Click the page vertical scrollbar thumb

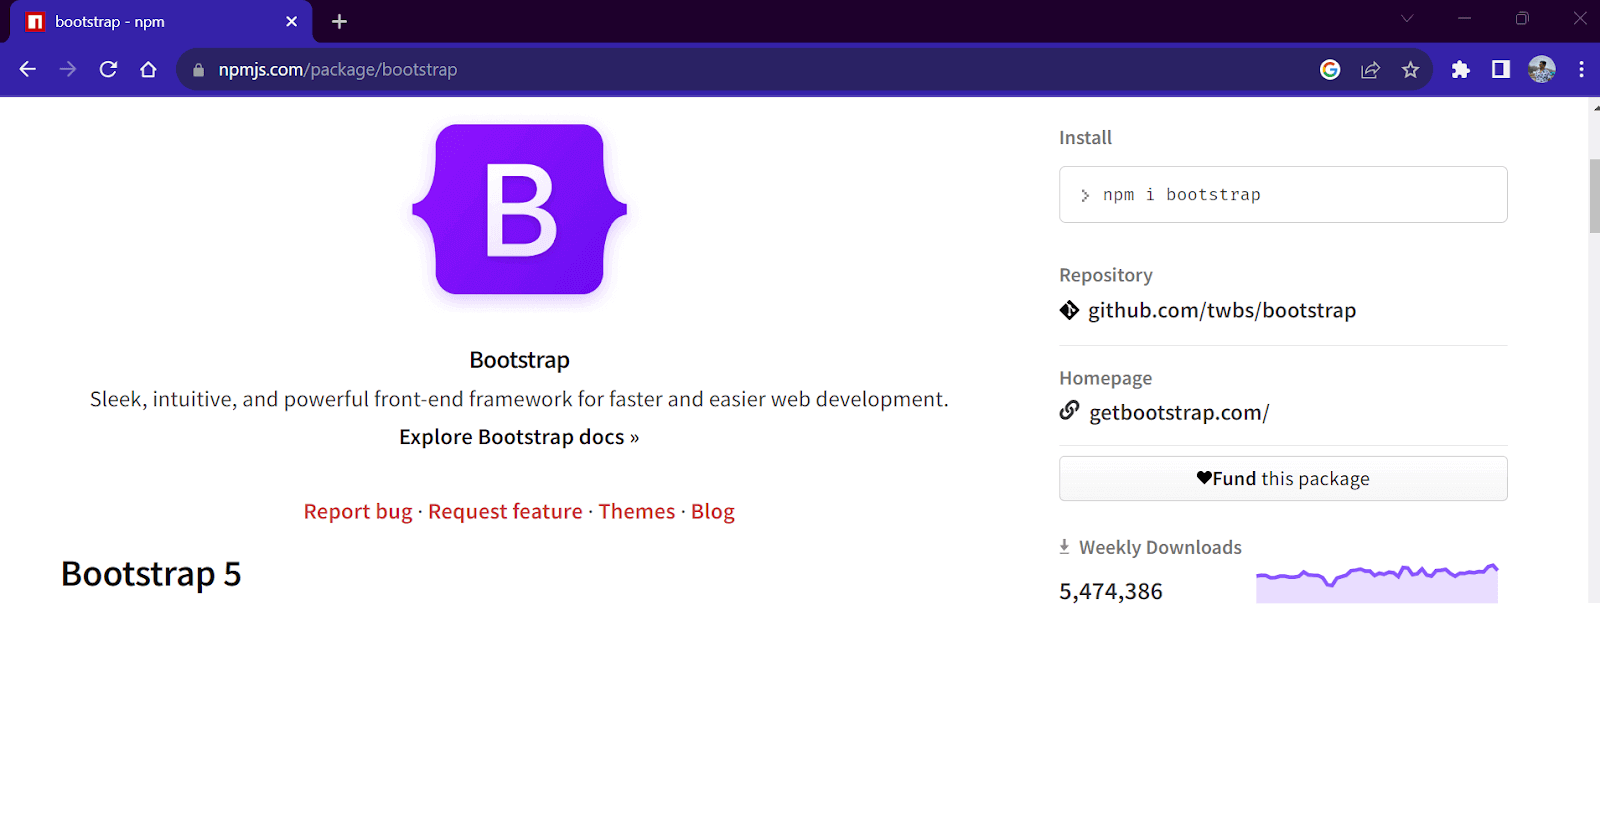[x=1594, y=195]
